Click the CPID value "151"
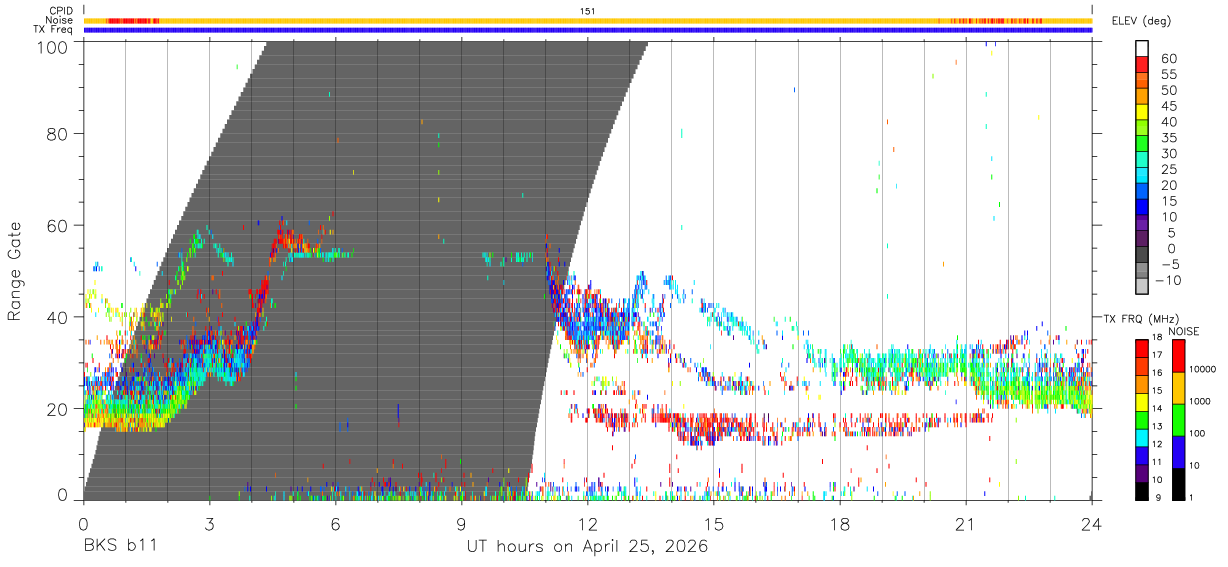Viewport: 1228px width, 567px height. coord(588,11)
